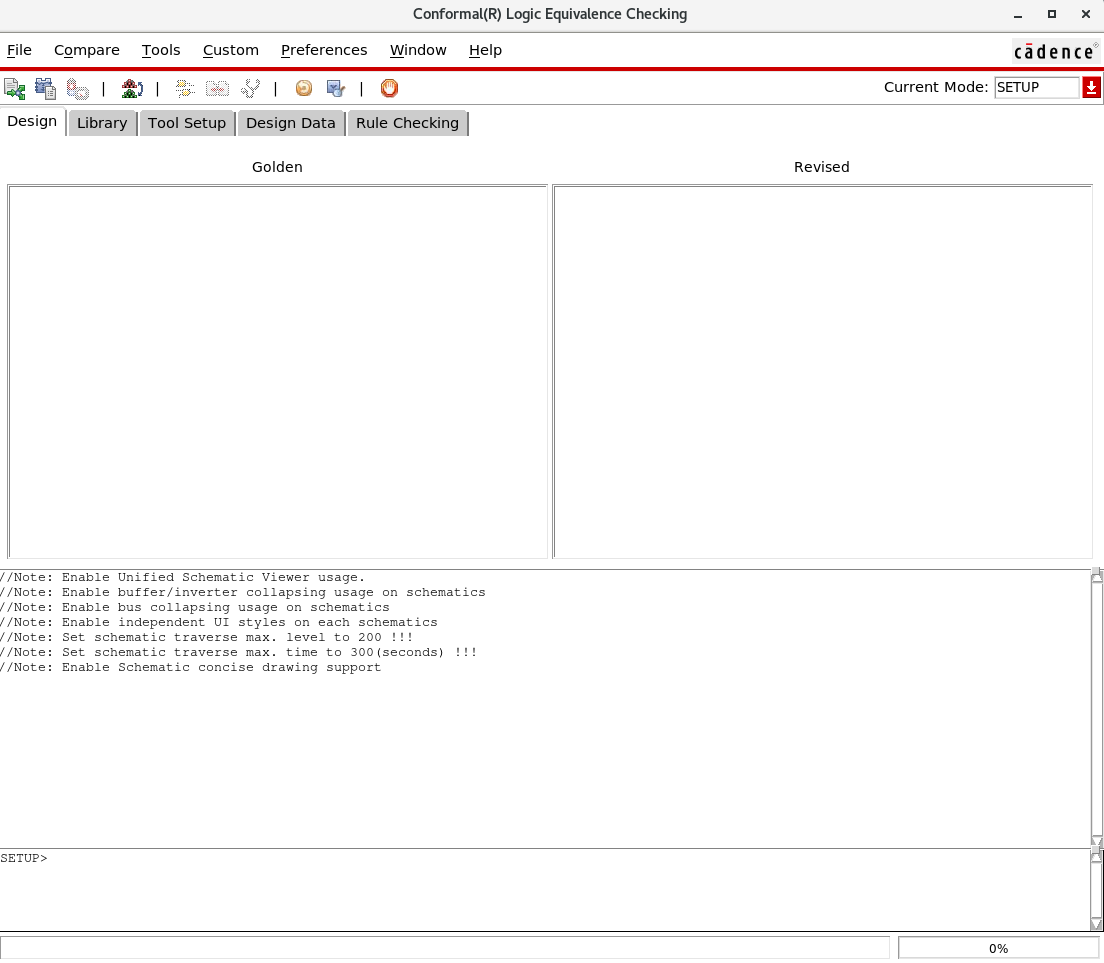The height and width of the screenshot is (963, 1104).
Task: Open the Current Mode red dropdown arrow
Action: [x=1091, y=87]
